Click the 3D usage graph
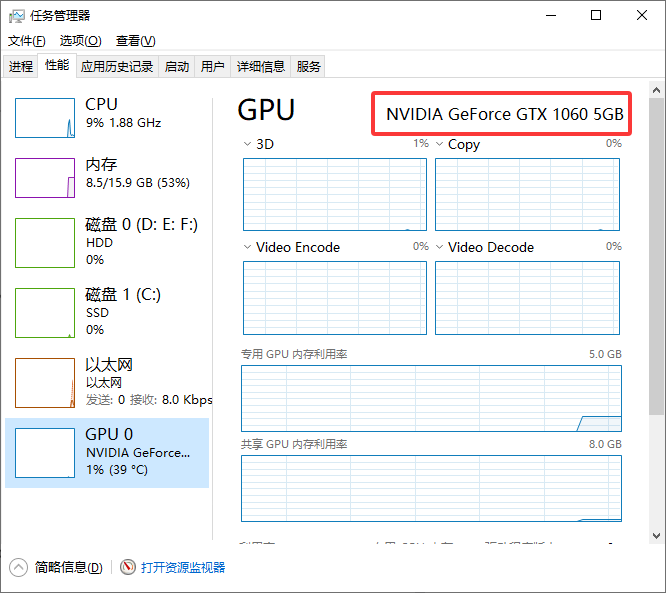666x593 pixels. (335, 195)
